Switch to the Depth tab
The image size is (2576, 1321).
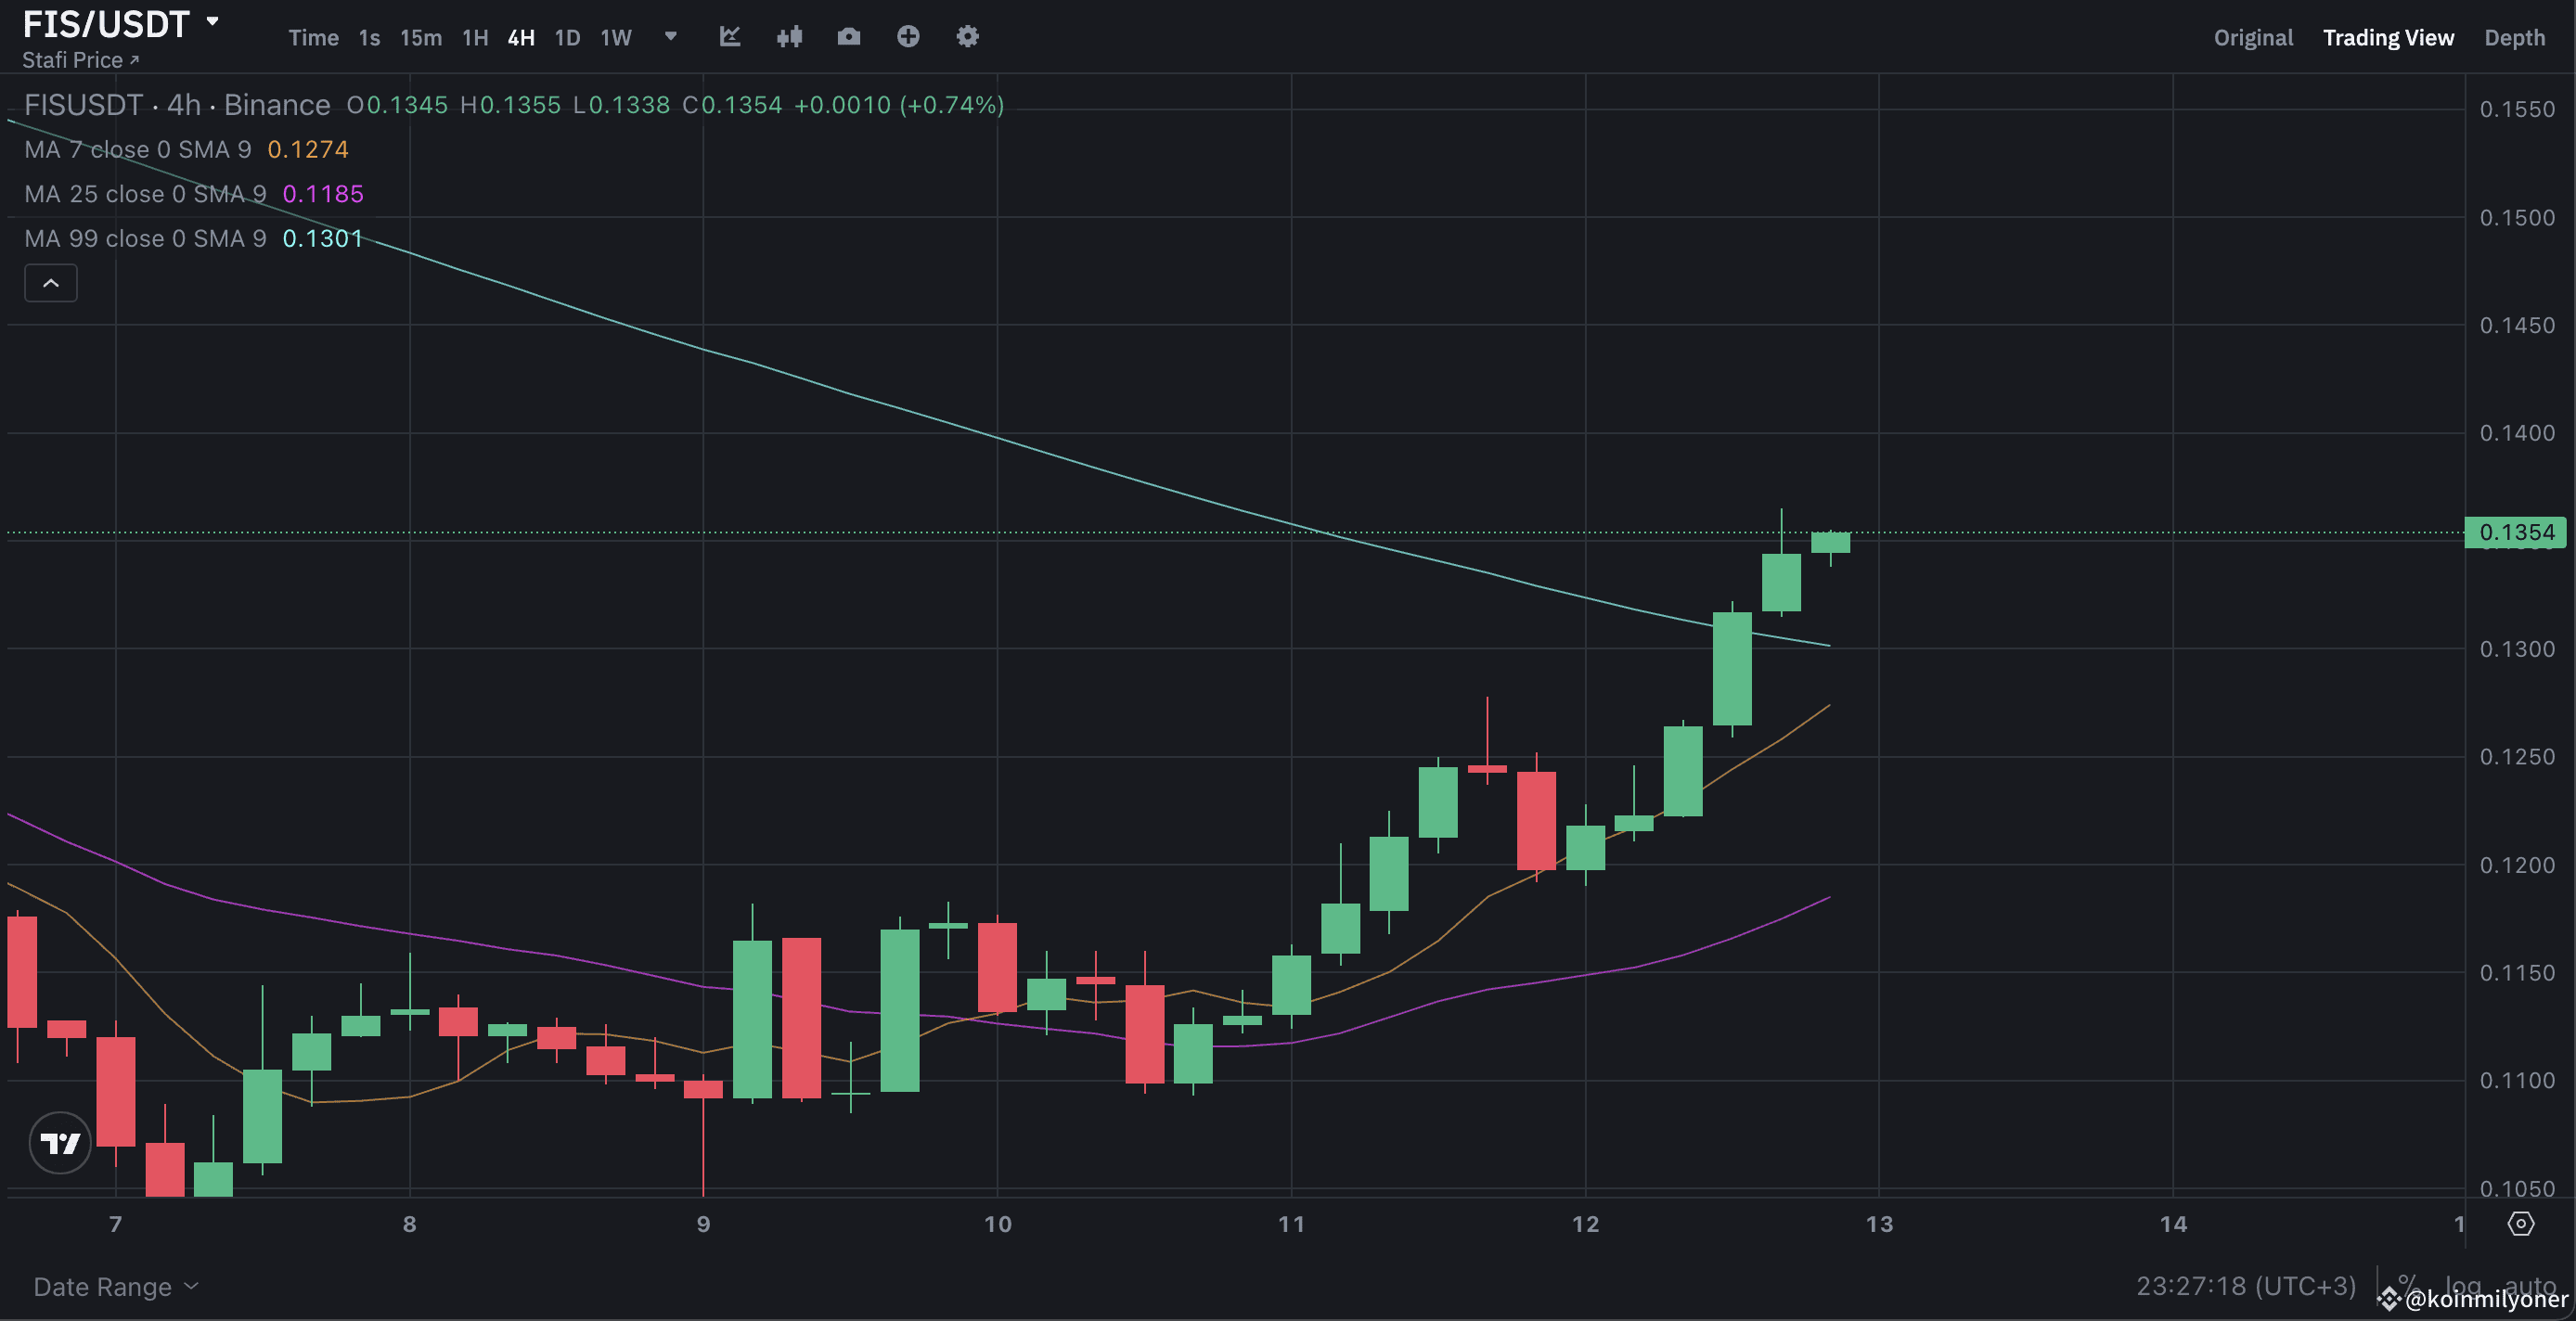tap(2516, 37)
